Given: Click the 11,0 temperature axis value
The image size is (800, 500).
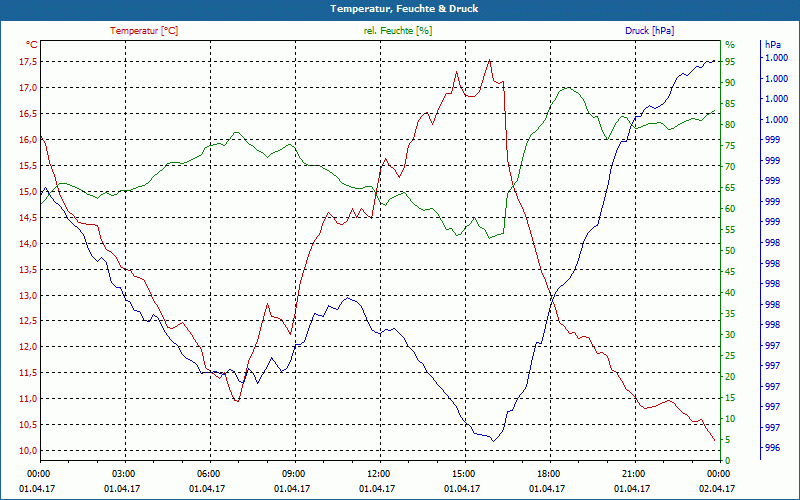Looking at the screenshot, I should [x=28, y=399].
